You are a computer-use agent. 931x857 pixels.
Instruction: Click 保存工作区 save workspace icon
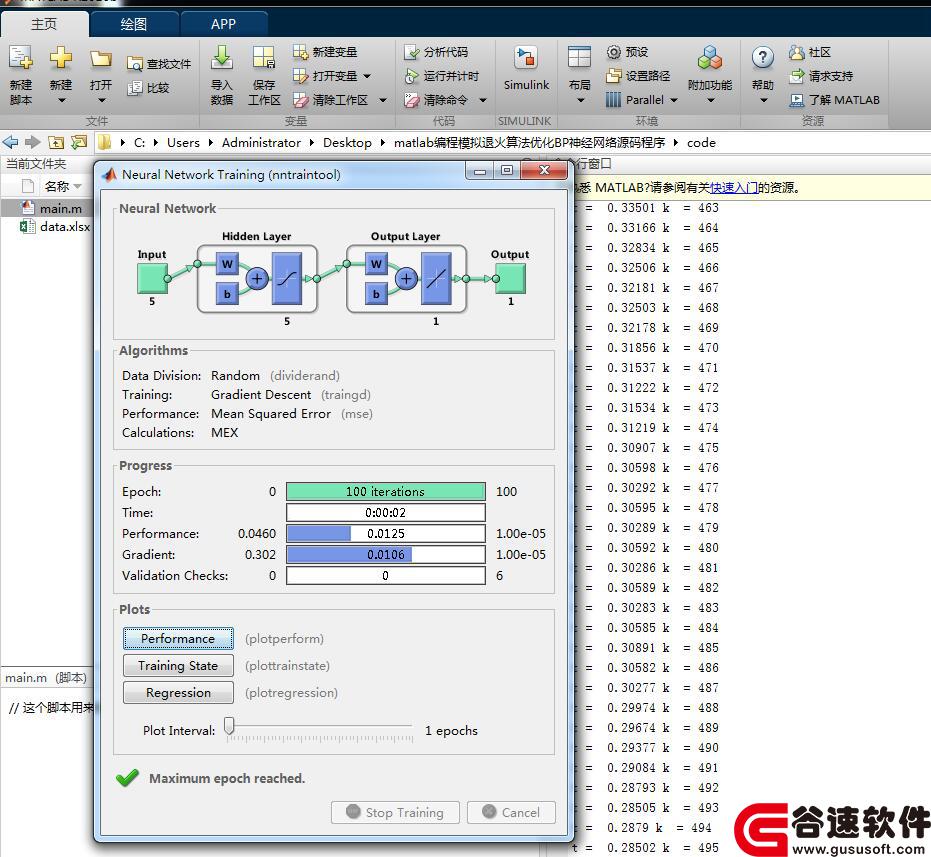[264, 58]
